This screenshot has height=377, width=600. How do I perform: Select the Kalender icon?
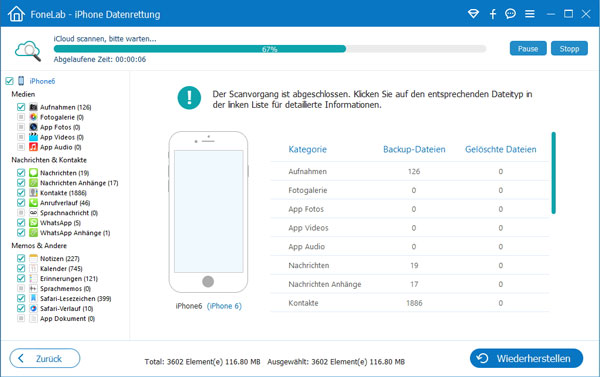pos(34,268)
